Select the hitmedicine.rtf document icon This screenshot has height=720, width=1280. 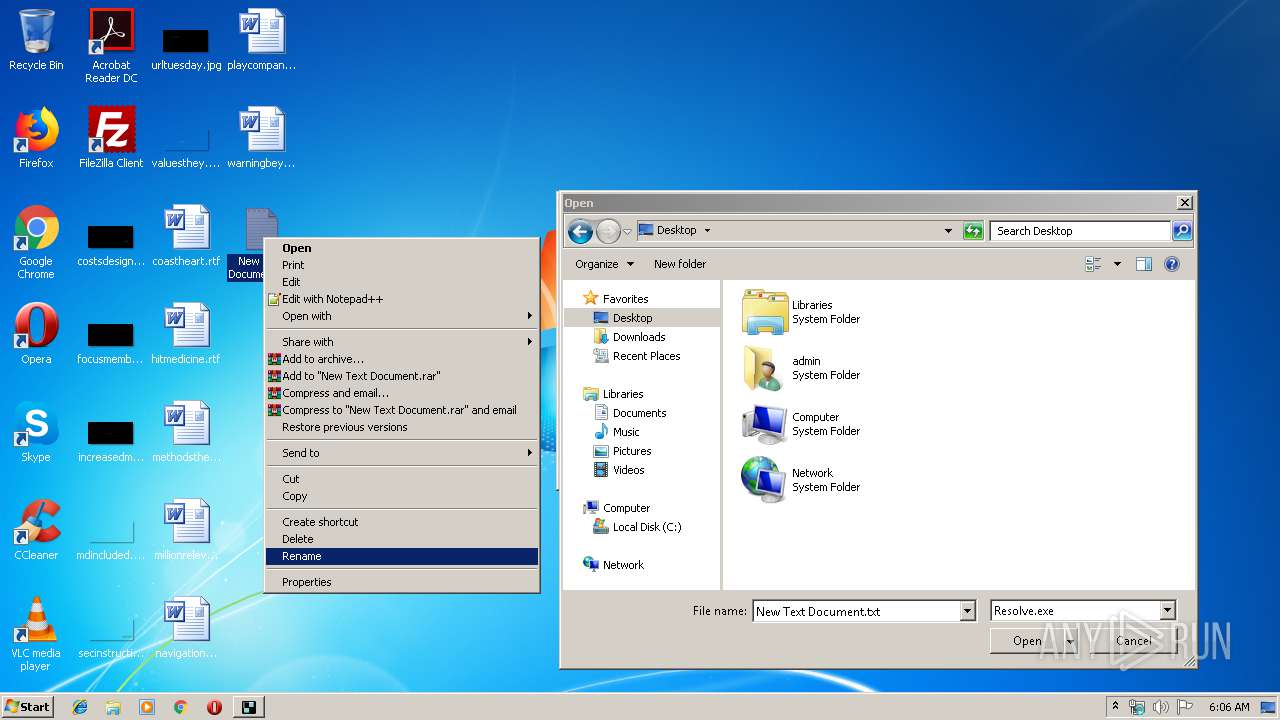coord(186,334)
